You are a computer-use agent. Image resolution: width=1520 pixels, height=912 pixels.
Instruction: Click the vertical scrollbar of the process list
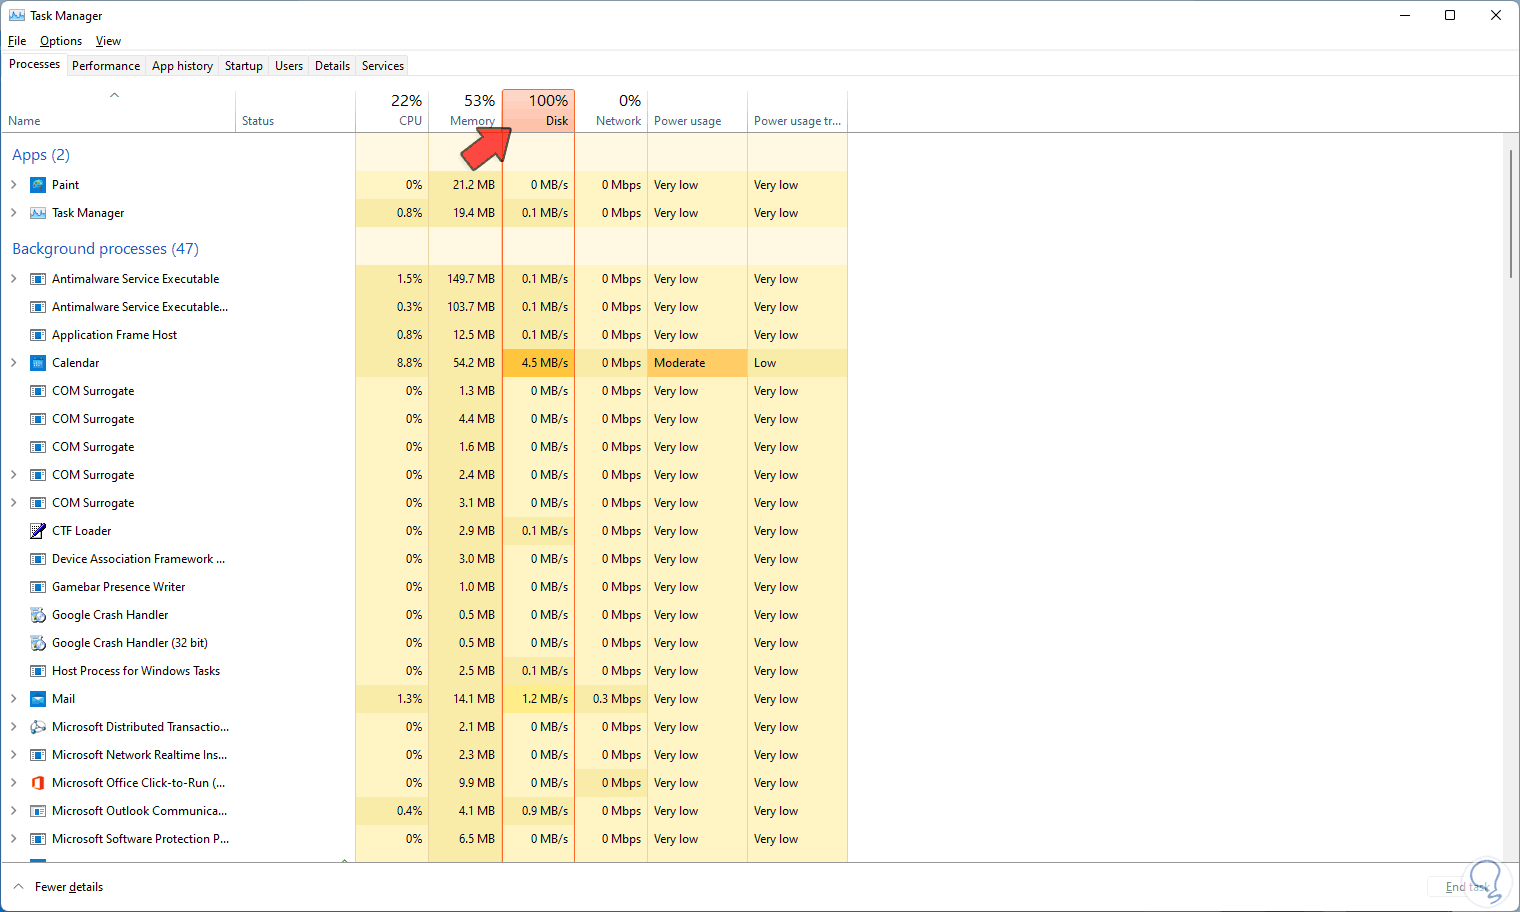click(x=1511, y=213)
